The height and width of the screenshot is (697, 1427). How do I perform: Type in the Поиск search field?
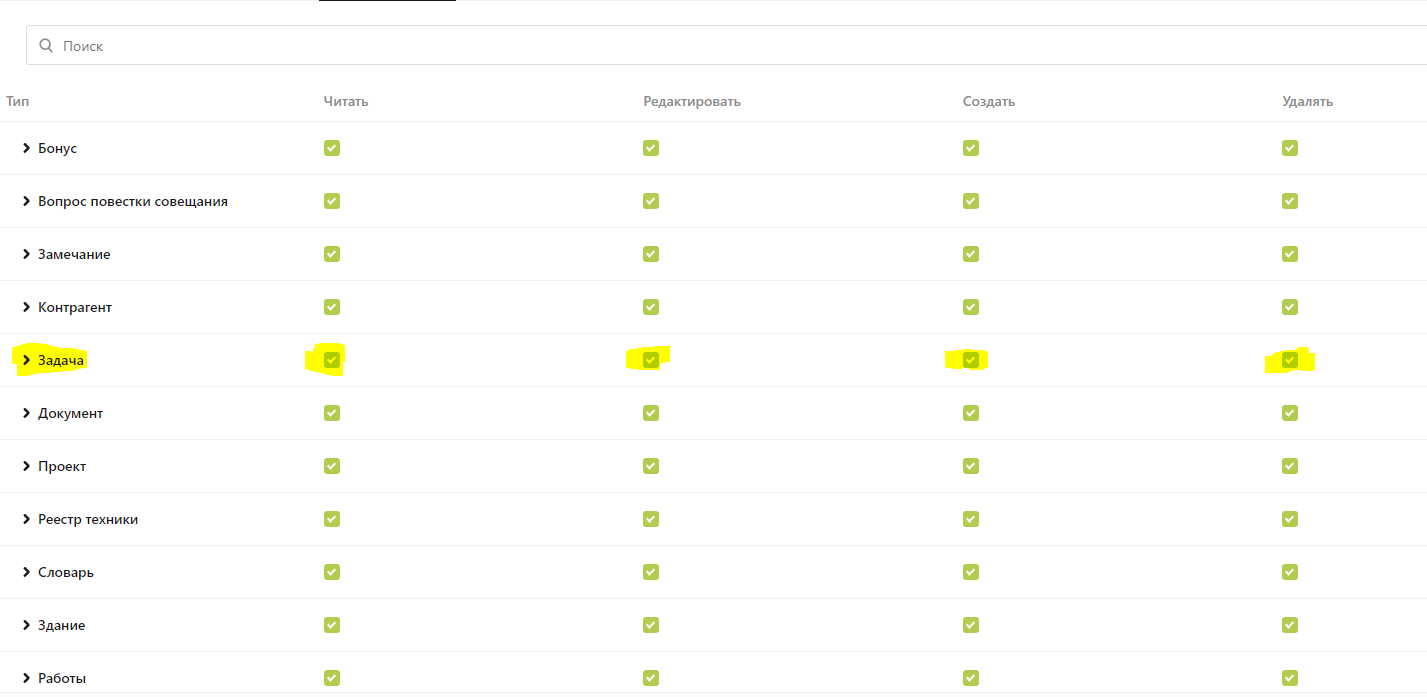pos(700,46)
